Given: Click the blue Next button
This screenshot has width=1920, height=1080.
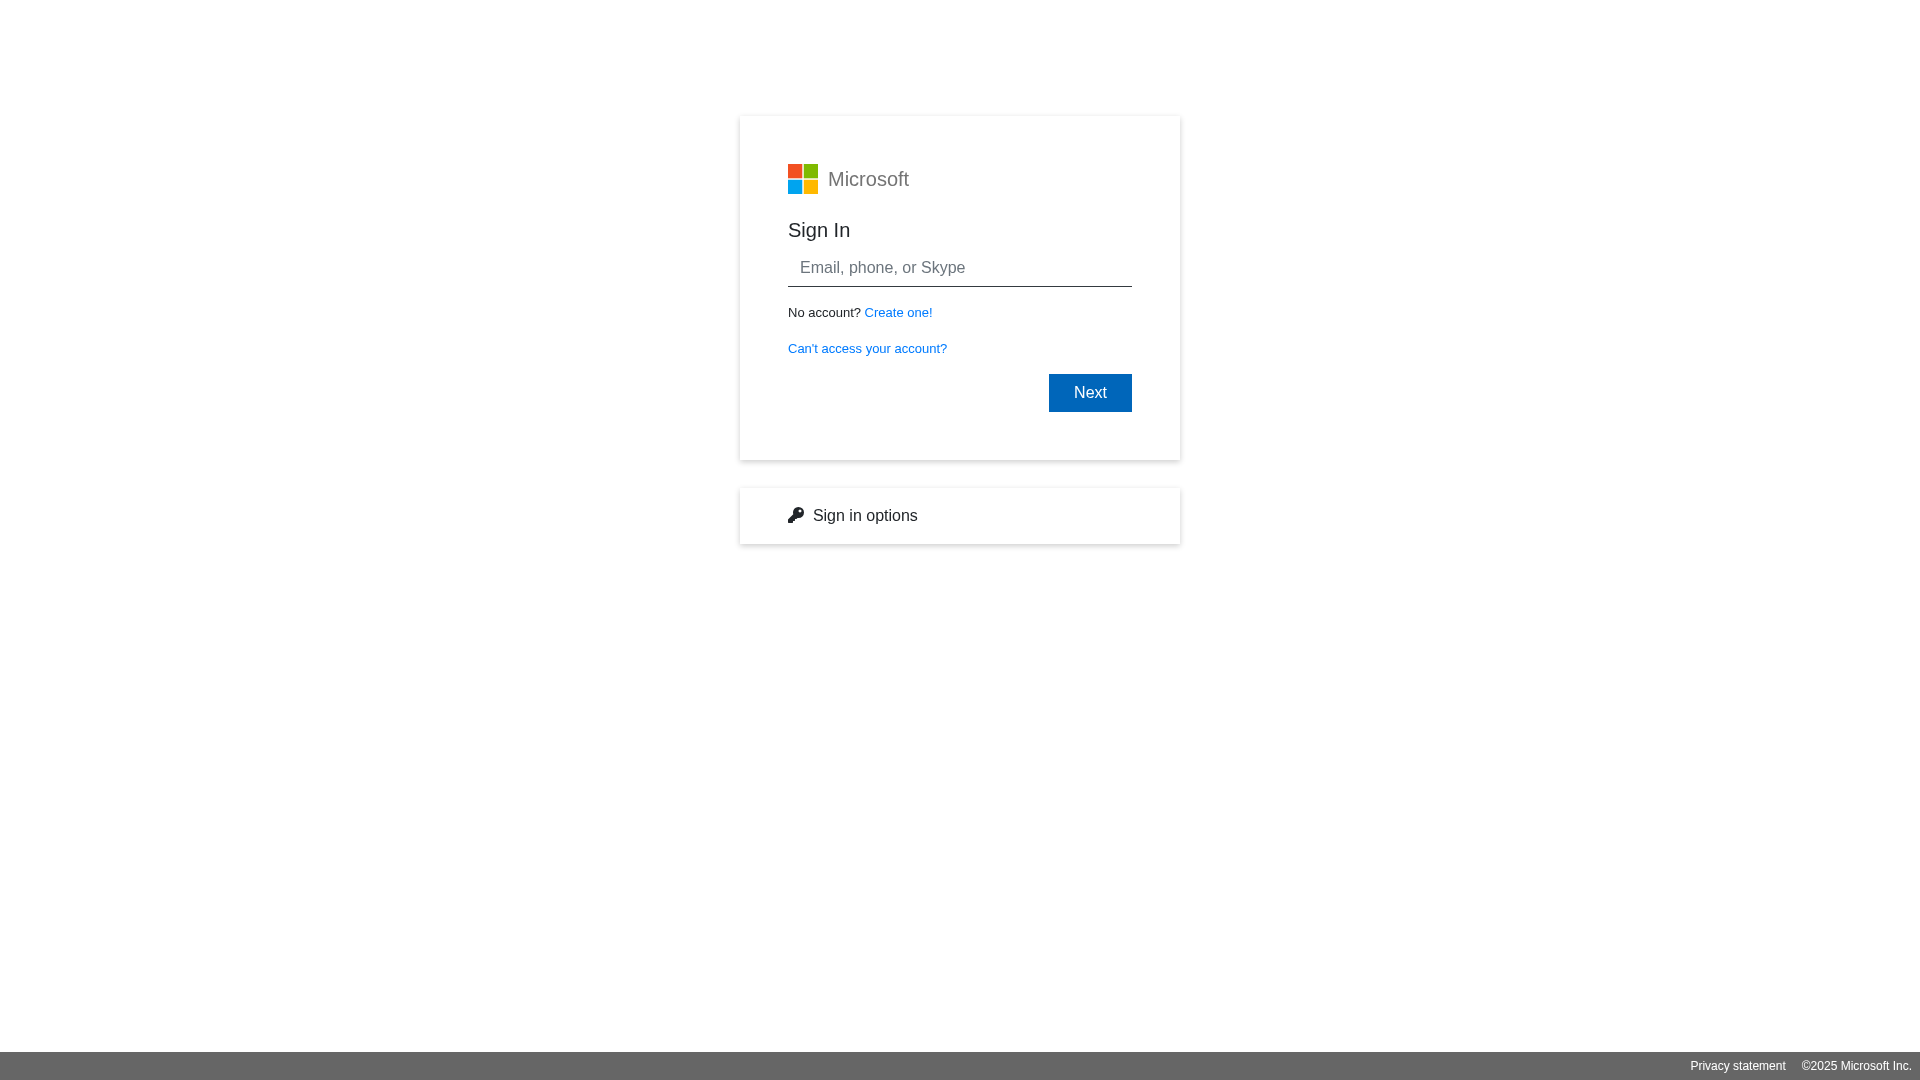Looking at the screenshot, I should (1090, 393).
